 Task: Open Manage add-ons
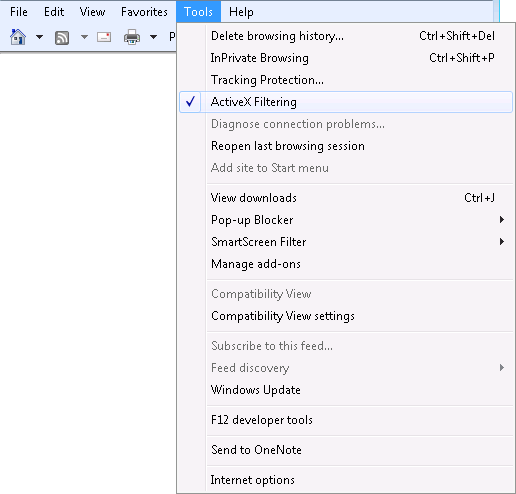(x=346, y=264)
